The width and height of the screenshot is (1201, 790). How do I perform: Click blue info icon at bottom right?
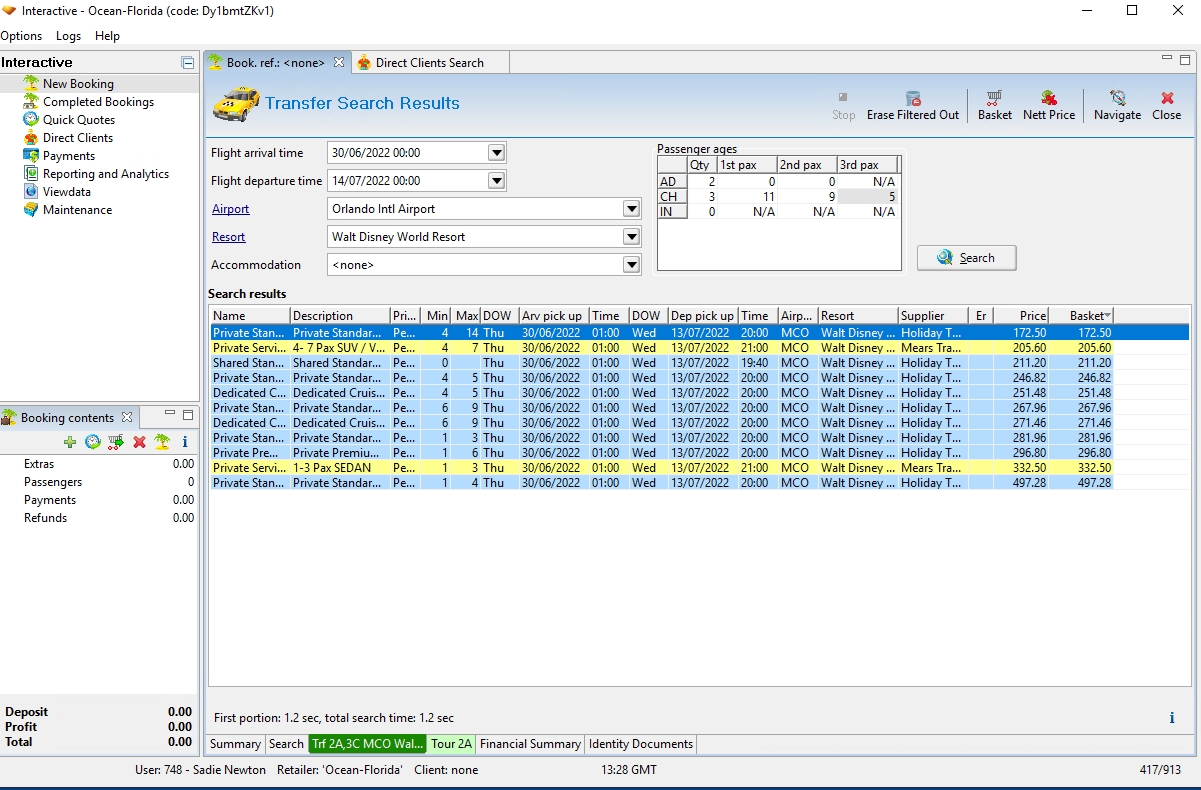point(1171,718)
